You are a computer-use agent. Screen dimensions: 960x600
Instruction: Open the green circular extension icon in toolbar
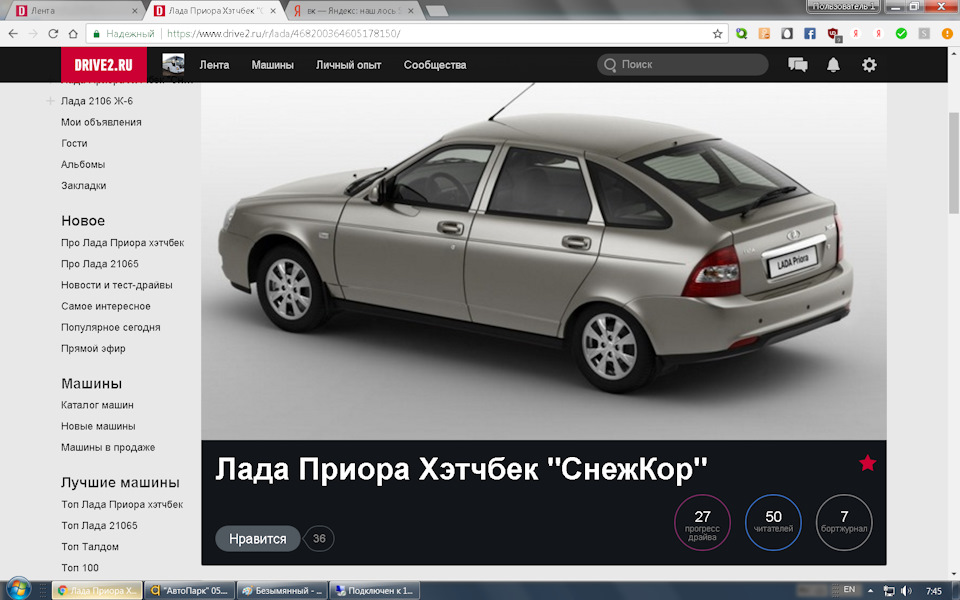point(741,34)
